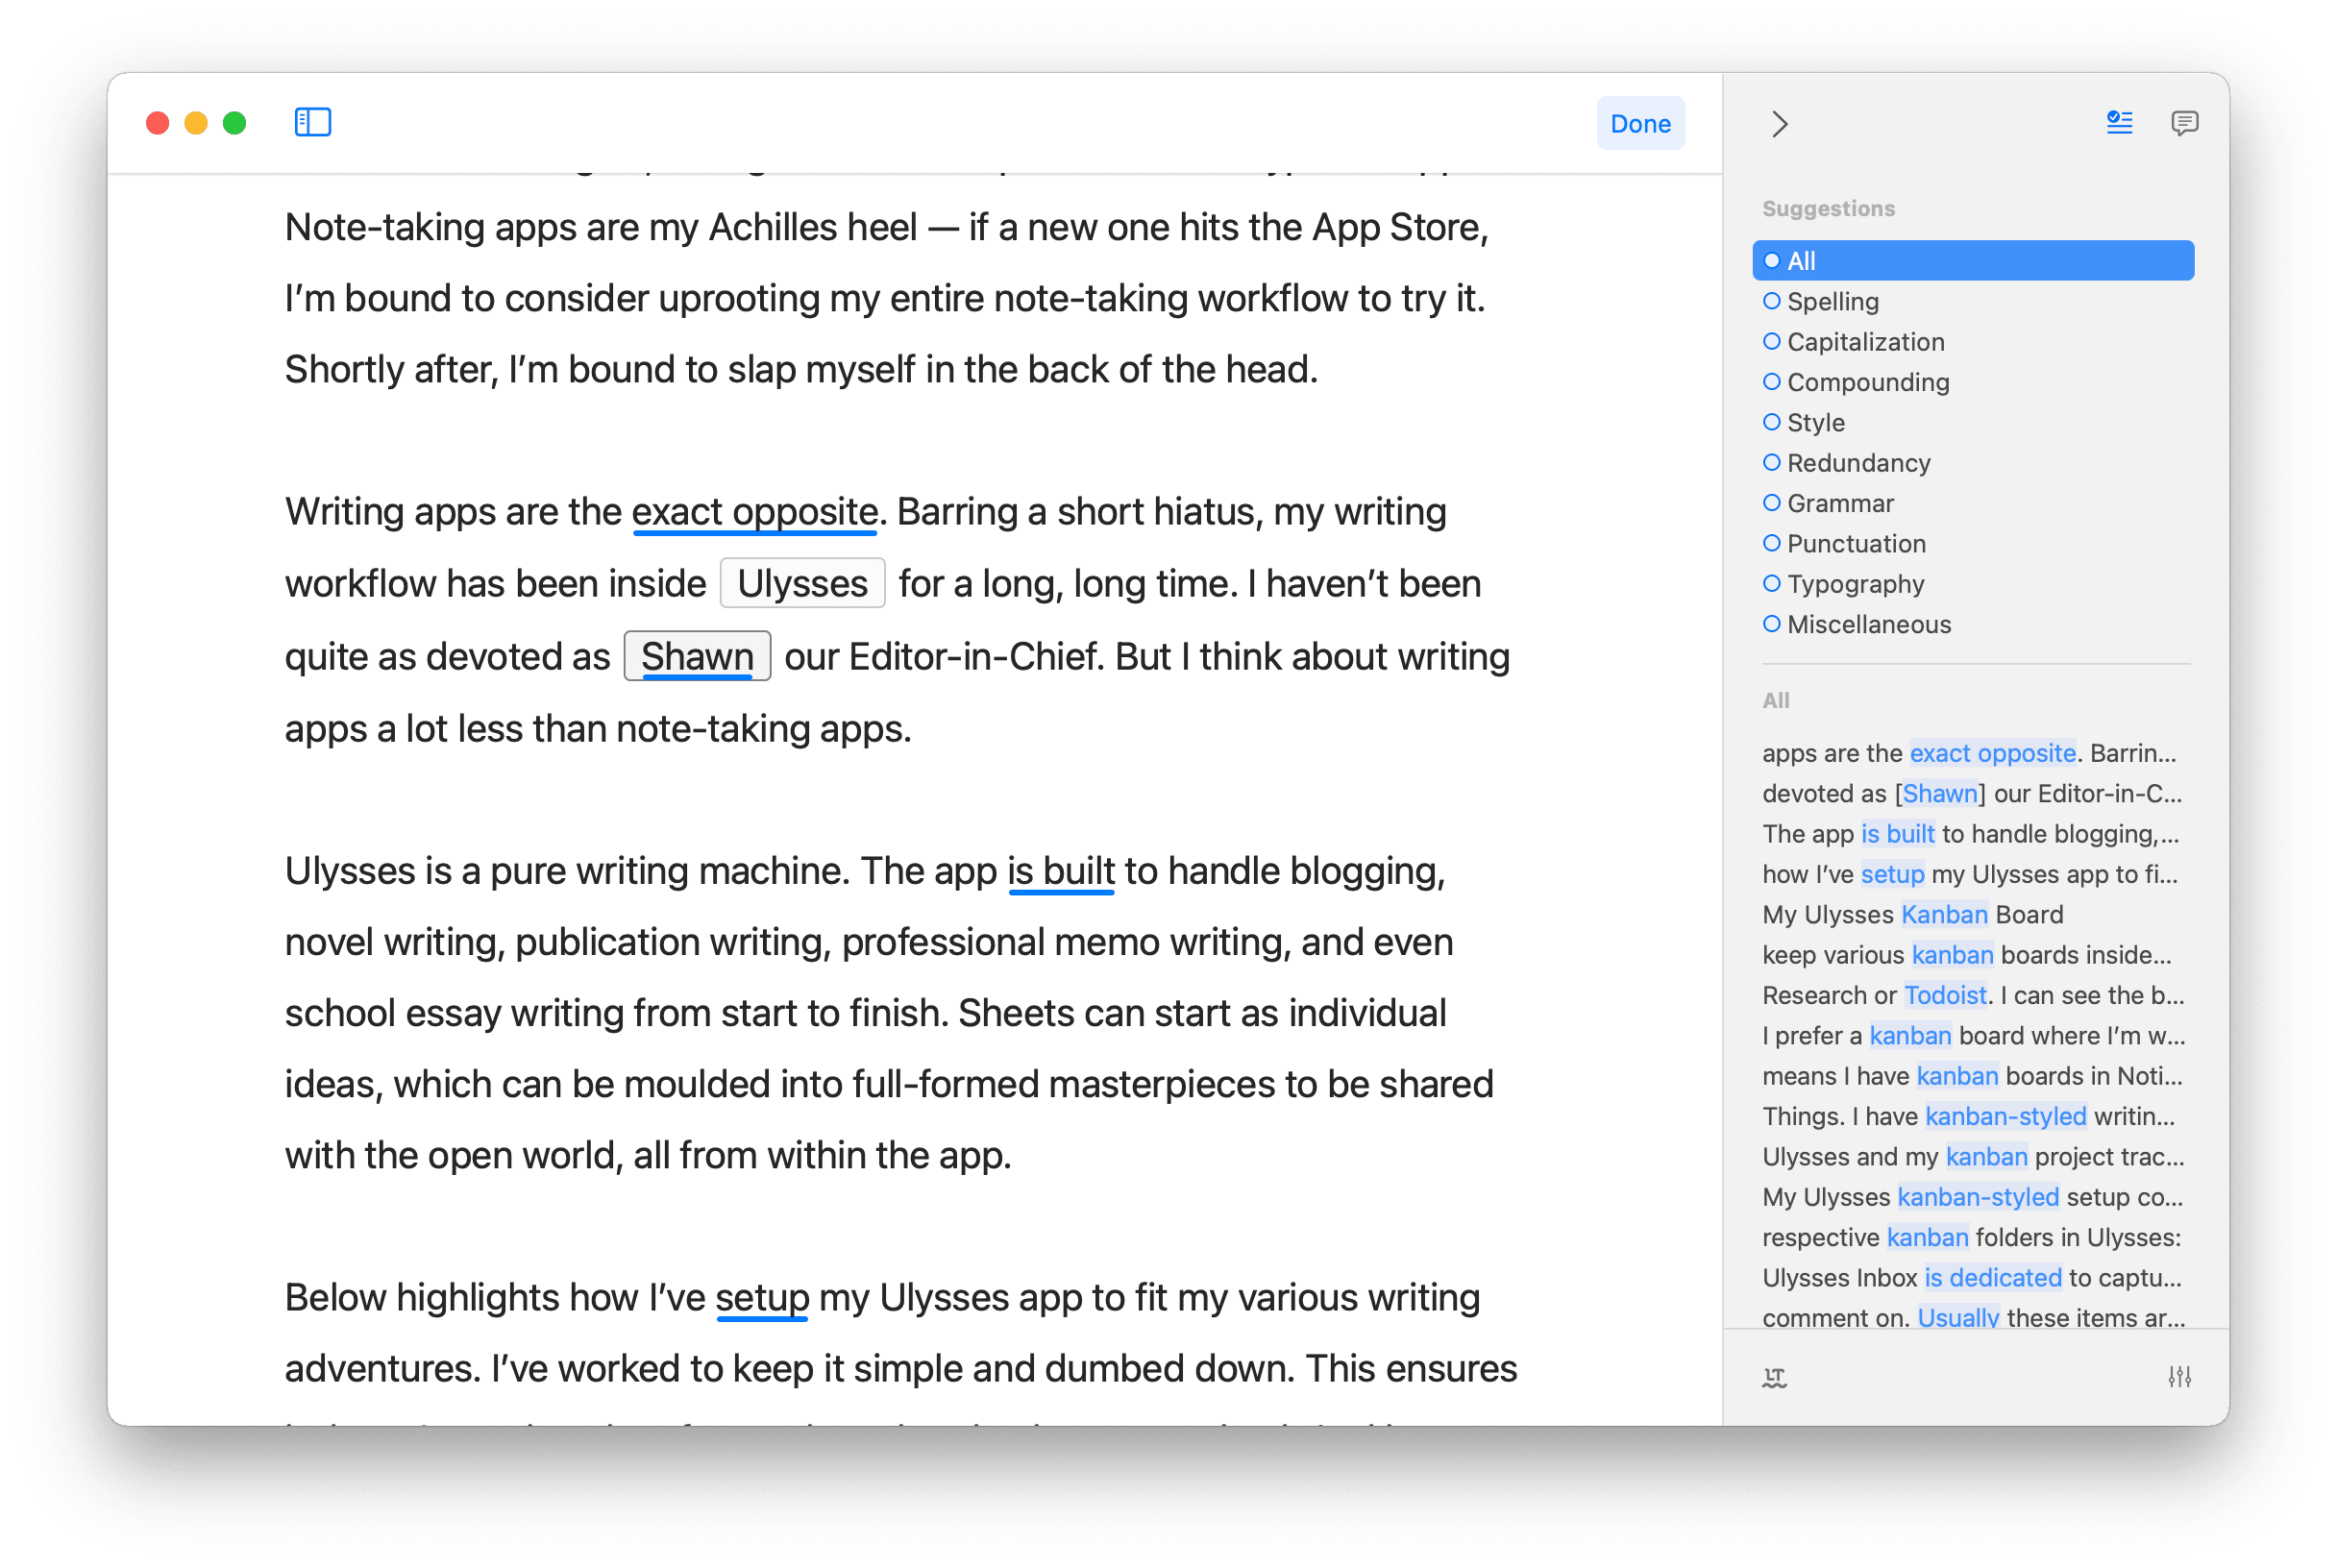Click underlined 'is built' in editor
Image resolution: width=2337 pixels, height=1568 pixels.
pyautogui.click(x=1061, y=872)
